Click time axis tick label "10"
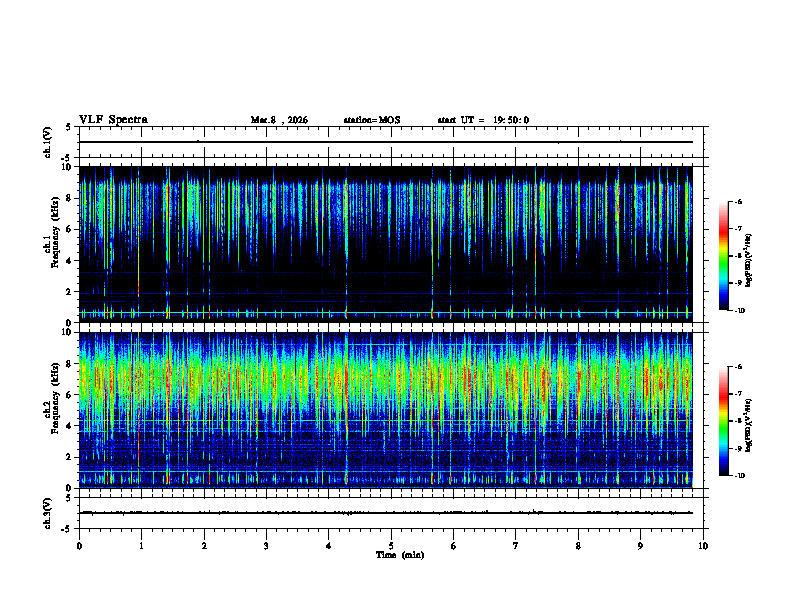The image size is (792, 612). click(703, 546)
